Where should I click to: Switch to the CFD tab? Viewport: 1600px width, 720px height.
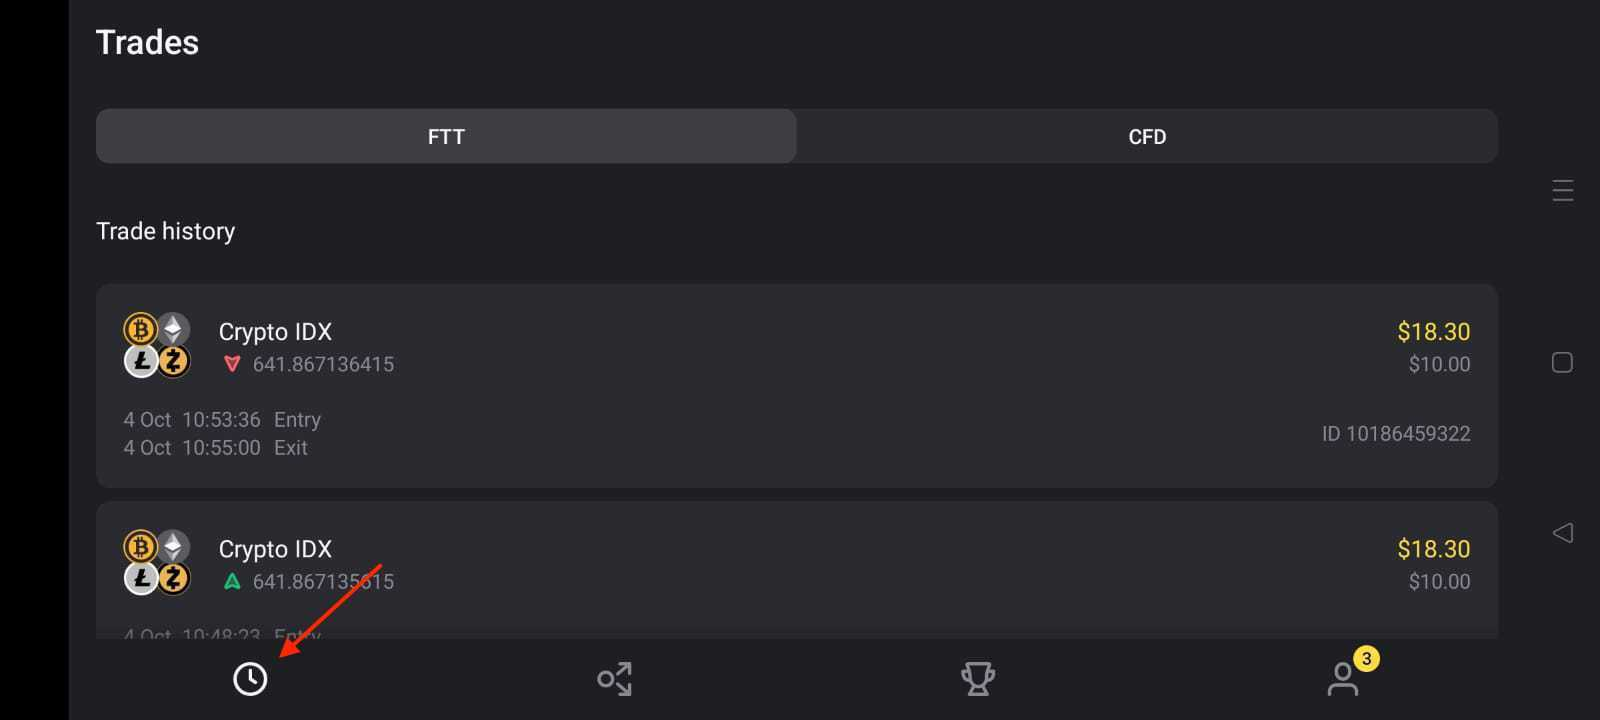click(1147, 137)
